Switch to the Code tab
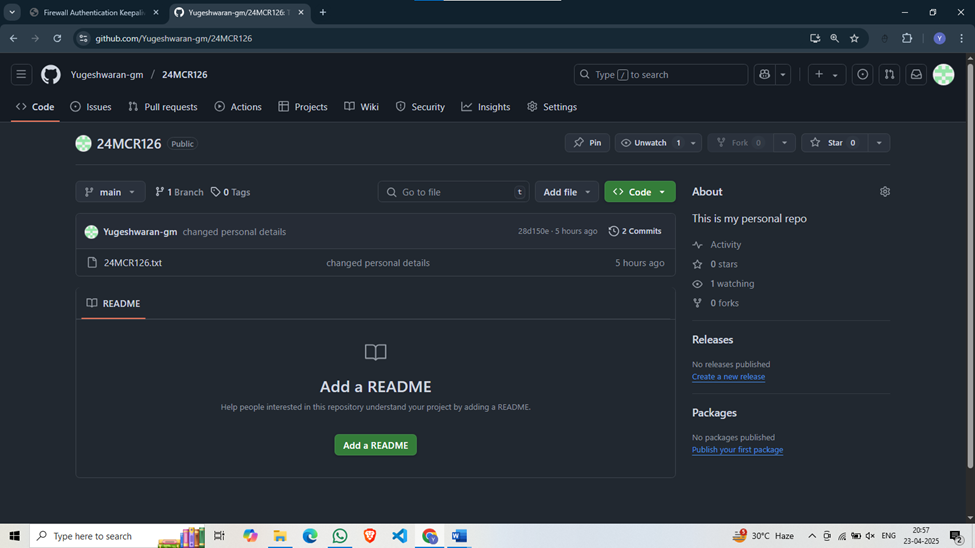Image resolution: width=975 pixels, height=548 pixels. click(x=35, y=107)
